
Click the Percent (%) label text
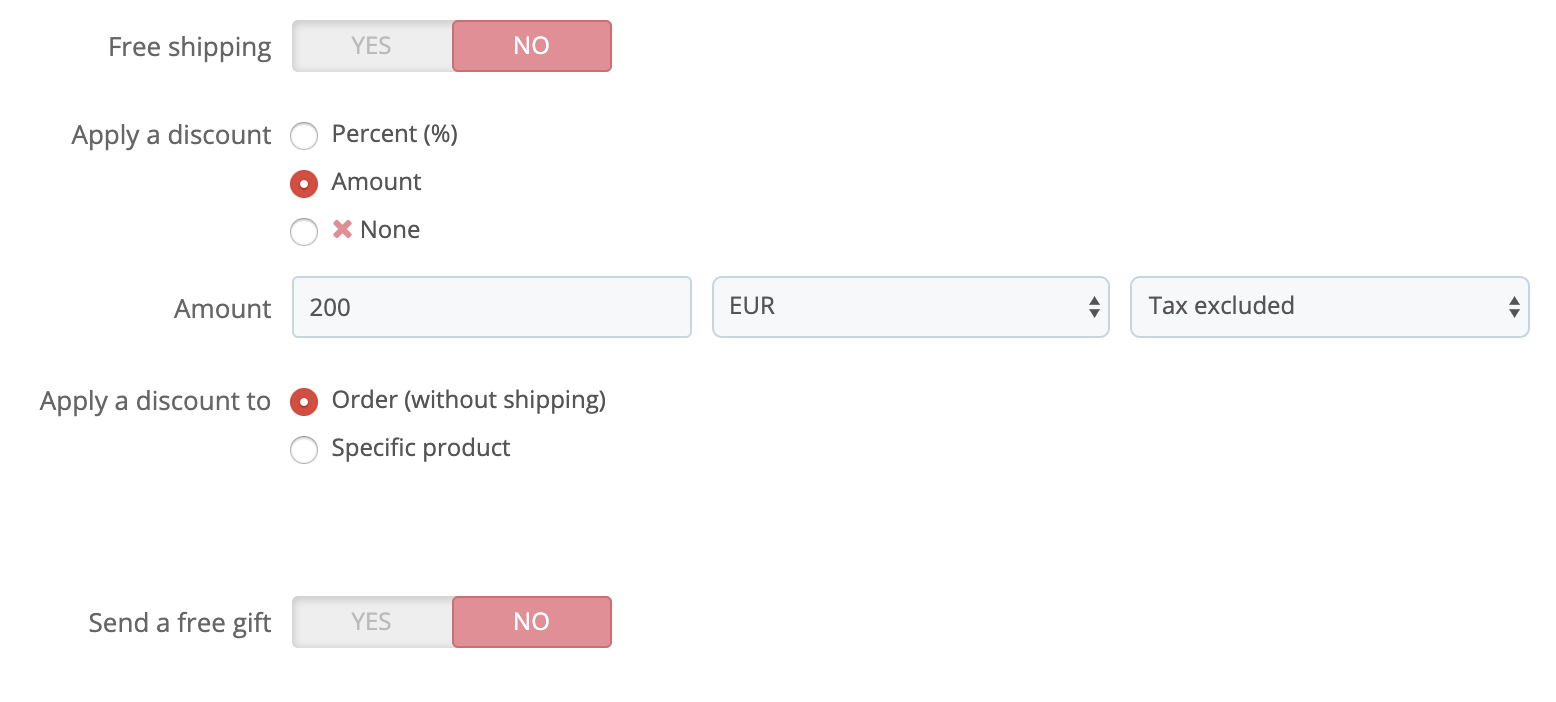[394, 134]
